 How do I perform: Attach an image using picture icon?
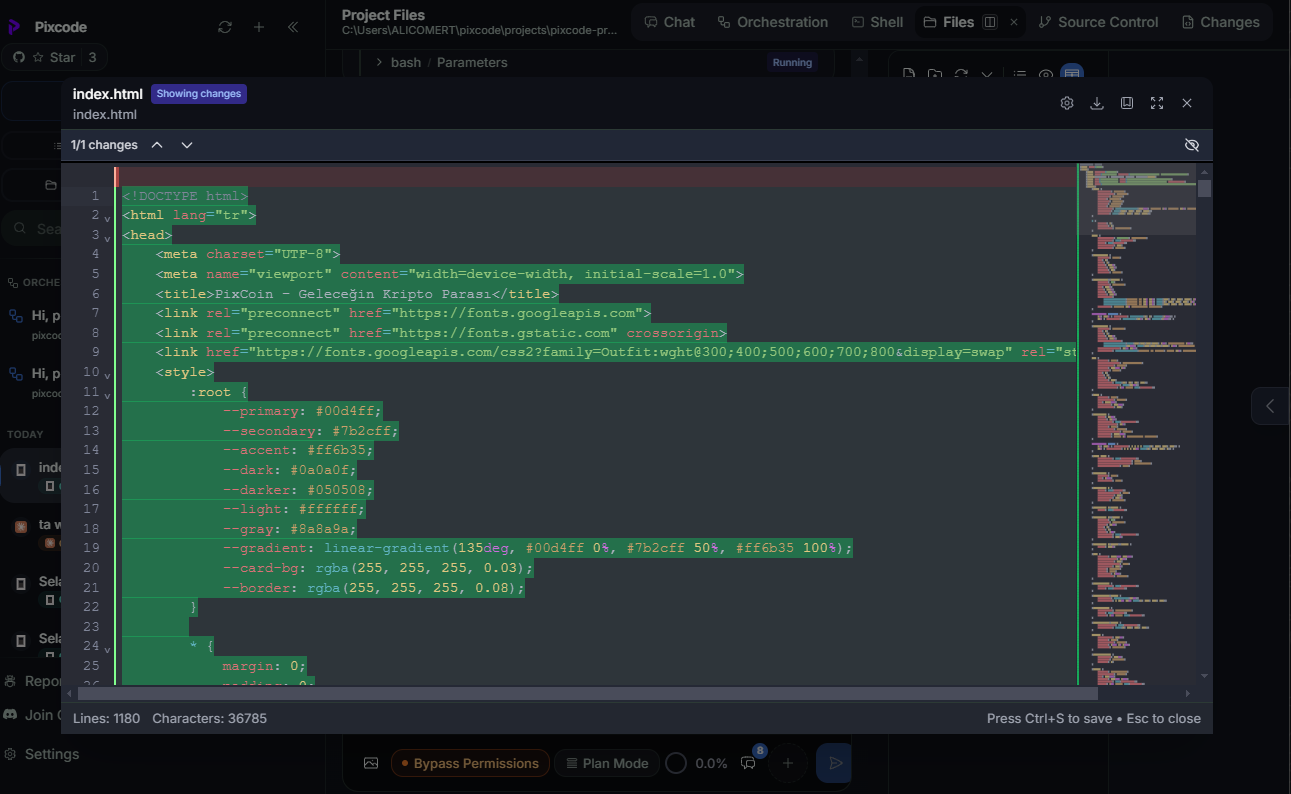(x=371, y=763)
